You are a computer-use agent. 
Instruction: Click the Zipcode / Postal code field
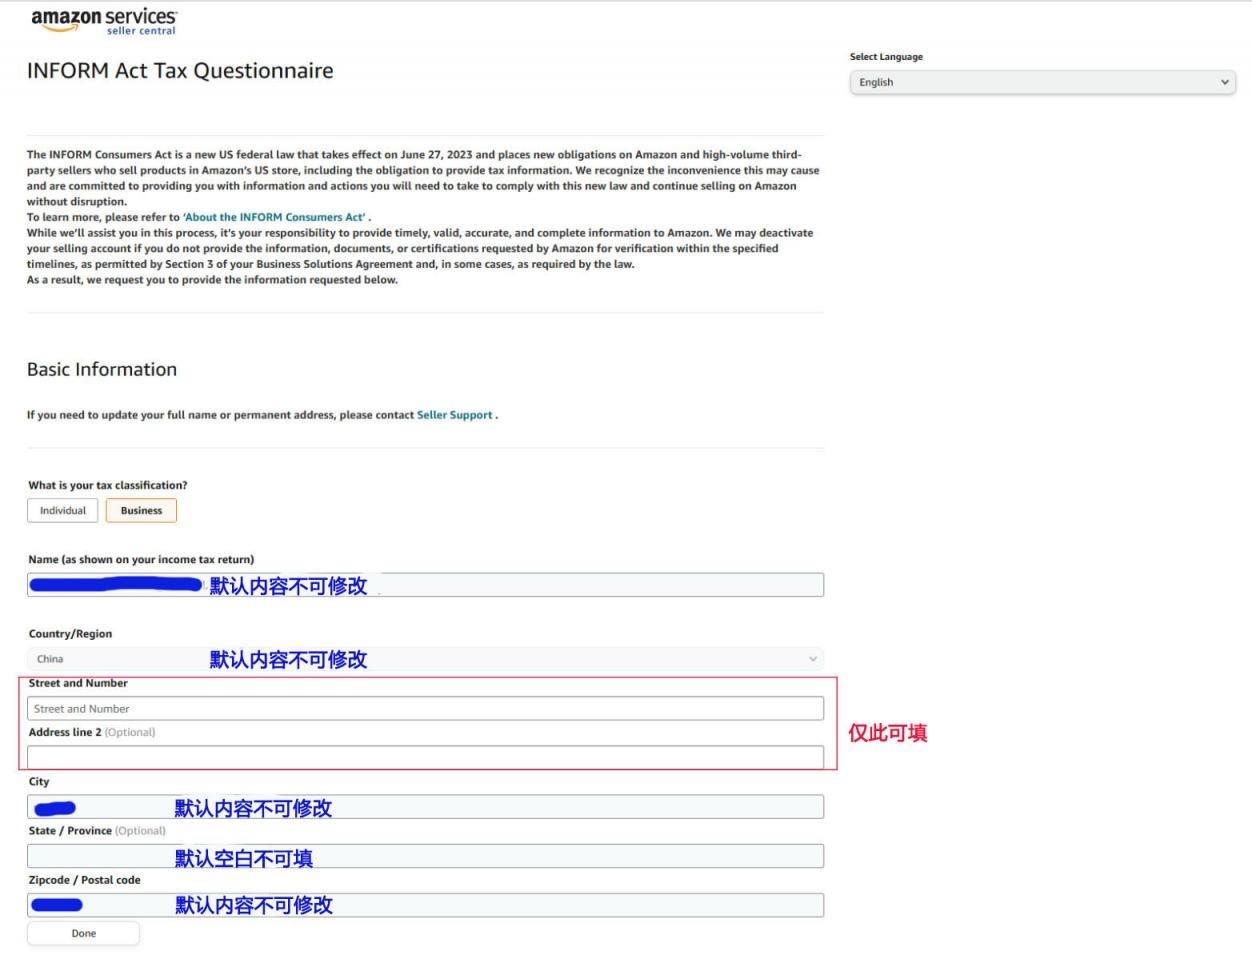coord(425,905)
